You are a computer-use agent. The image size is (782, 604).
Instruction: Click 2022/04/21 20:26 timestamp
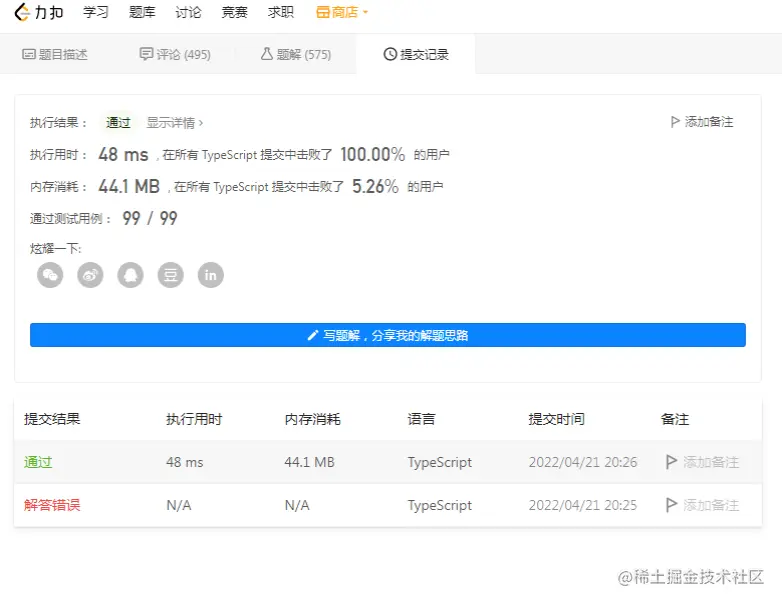pos(583,462)
